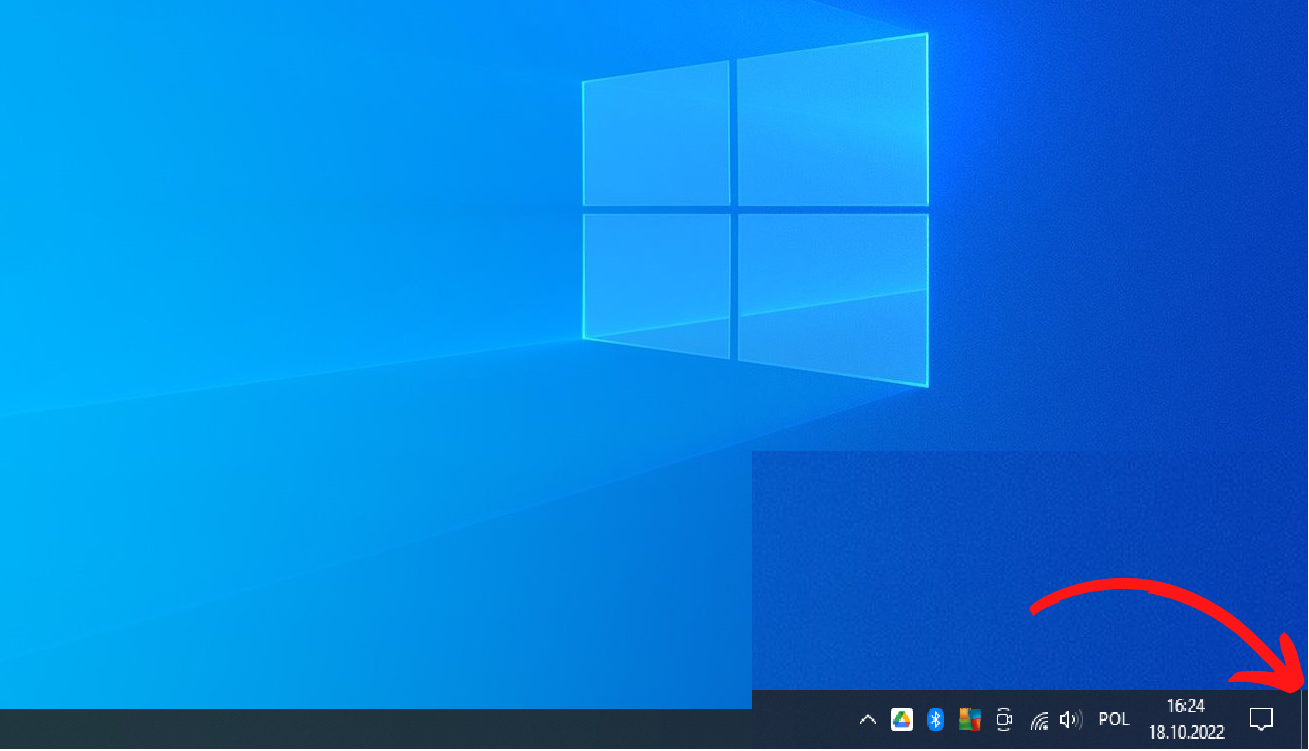Open the Action Center notifications icon

(x=1262, y=719)
